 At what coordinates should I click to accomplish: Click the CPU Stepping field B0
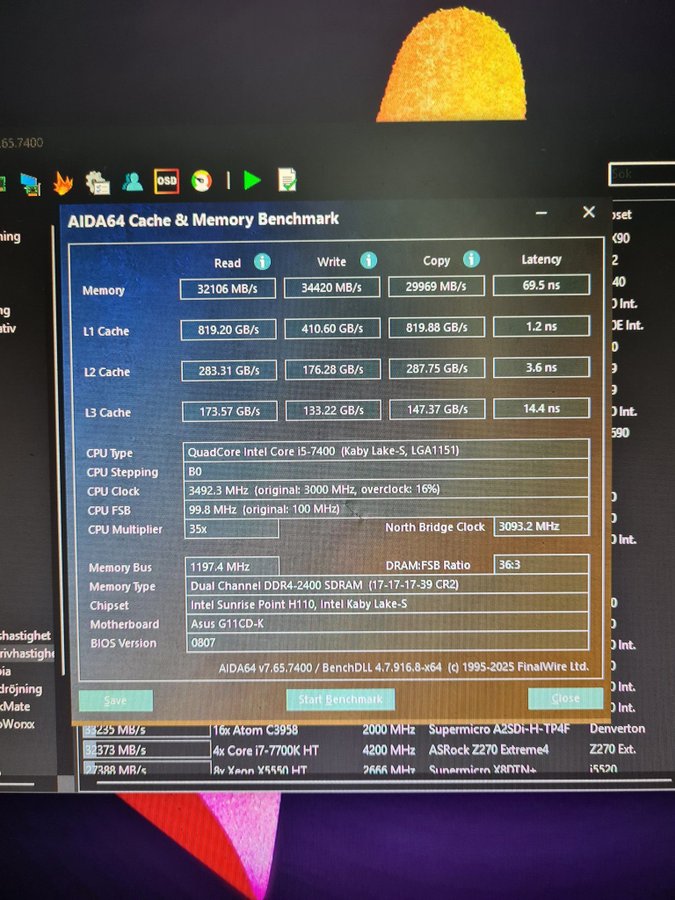(x=386, y=471)
